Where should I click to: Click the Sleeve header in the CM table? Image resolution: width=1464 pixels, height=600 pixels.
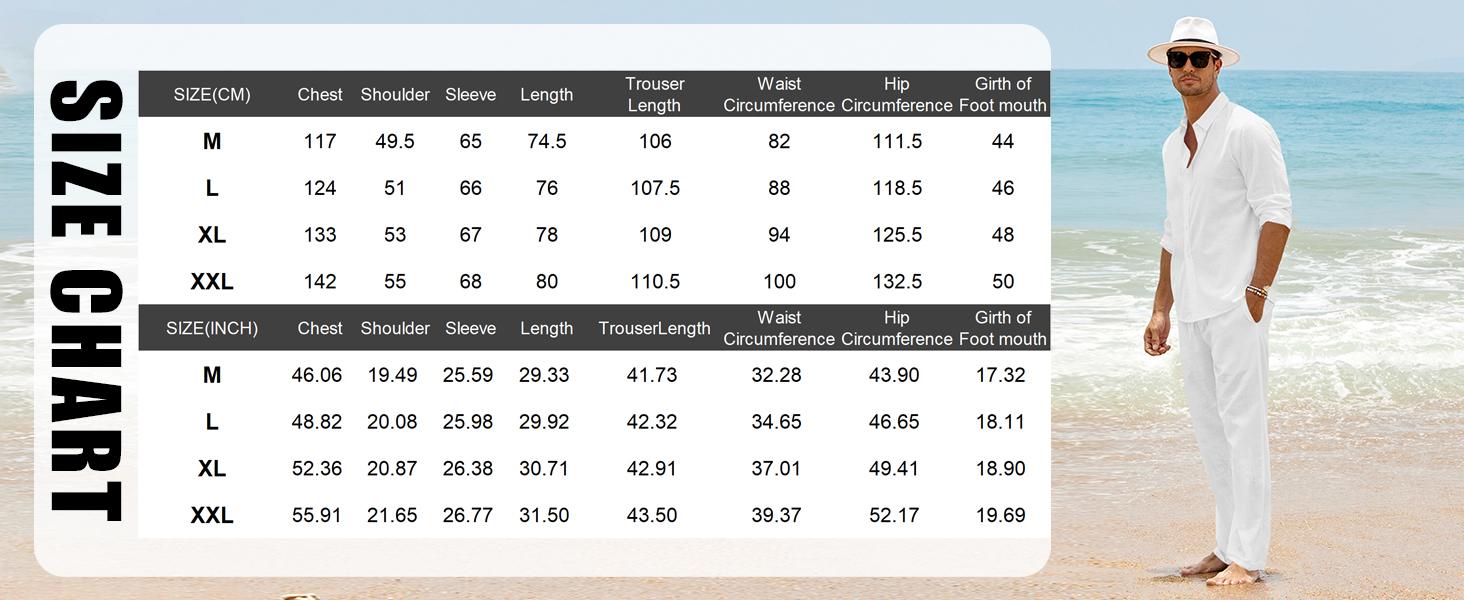(471, 95)
